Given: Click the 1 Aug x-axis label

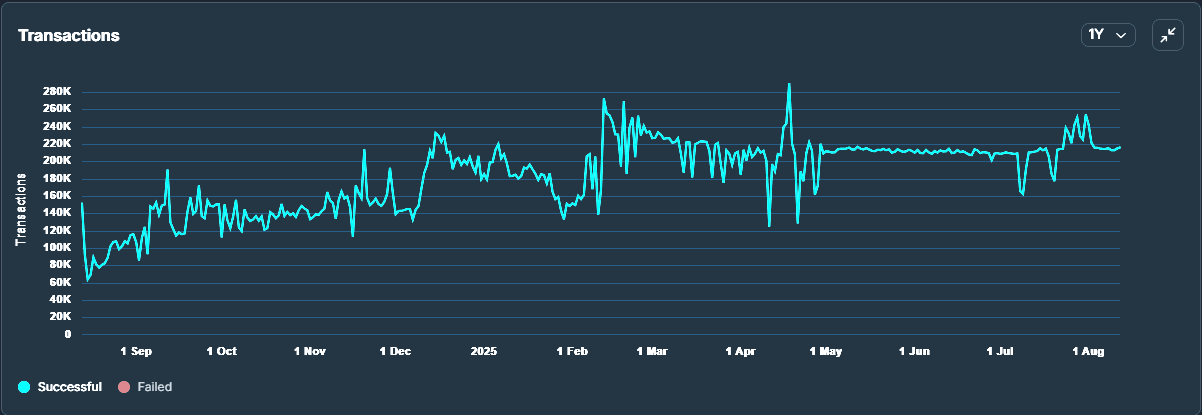Looking at the screenshot, I should pos(1088,352).
